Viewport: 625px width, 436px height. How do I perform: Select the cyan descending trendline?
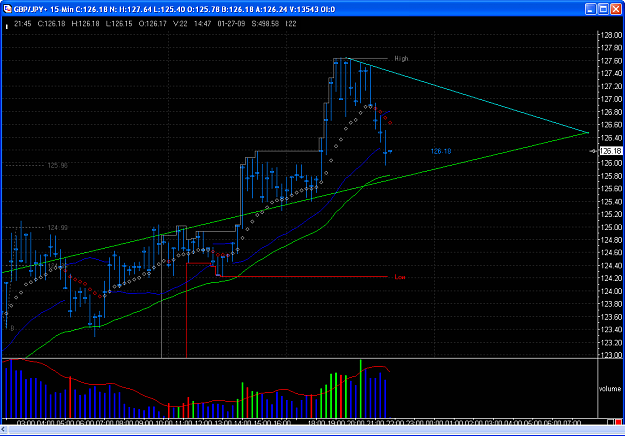(x=468, y=96)
